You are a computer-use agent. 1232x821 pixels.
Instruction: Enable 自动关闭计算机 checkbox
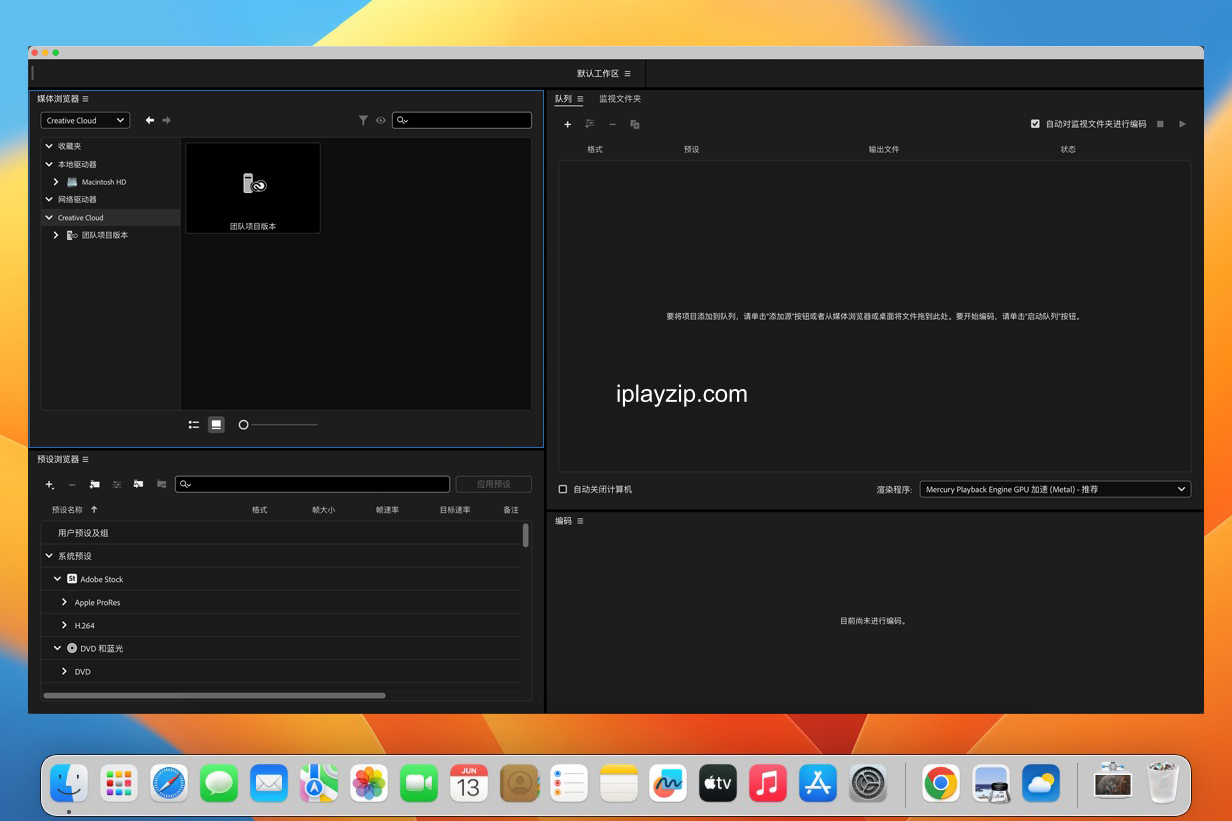click(562, 489)
